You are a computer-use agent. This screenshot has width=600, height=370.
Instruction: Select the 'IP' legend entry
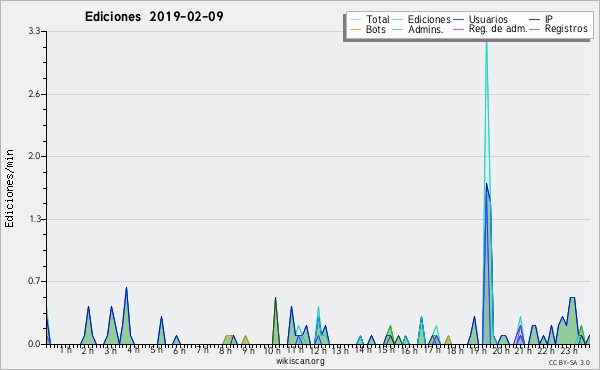(x=549, y=19)
